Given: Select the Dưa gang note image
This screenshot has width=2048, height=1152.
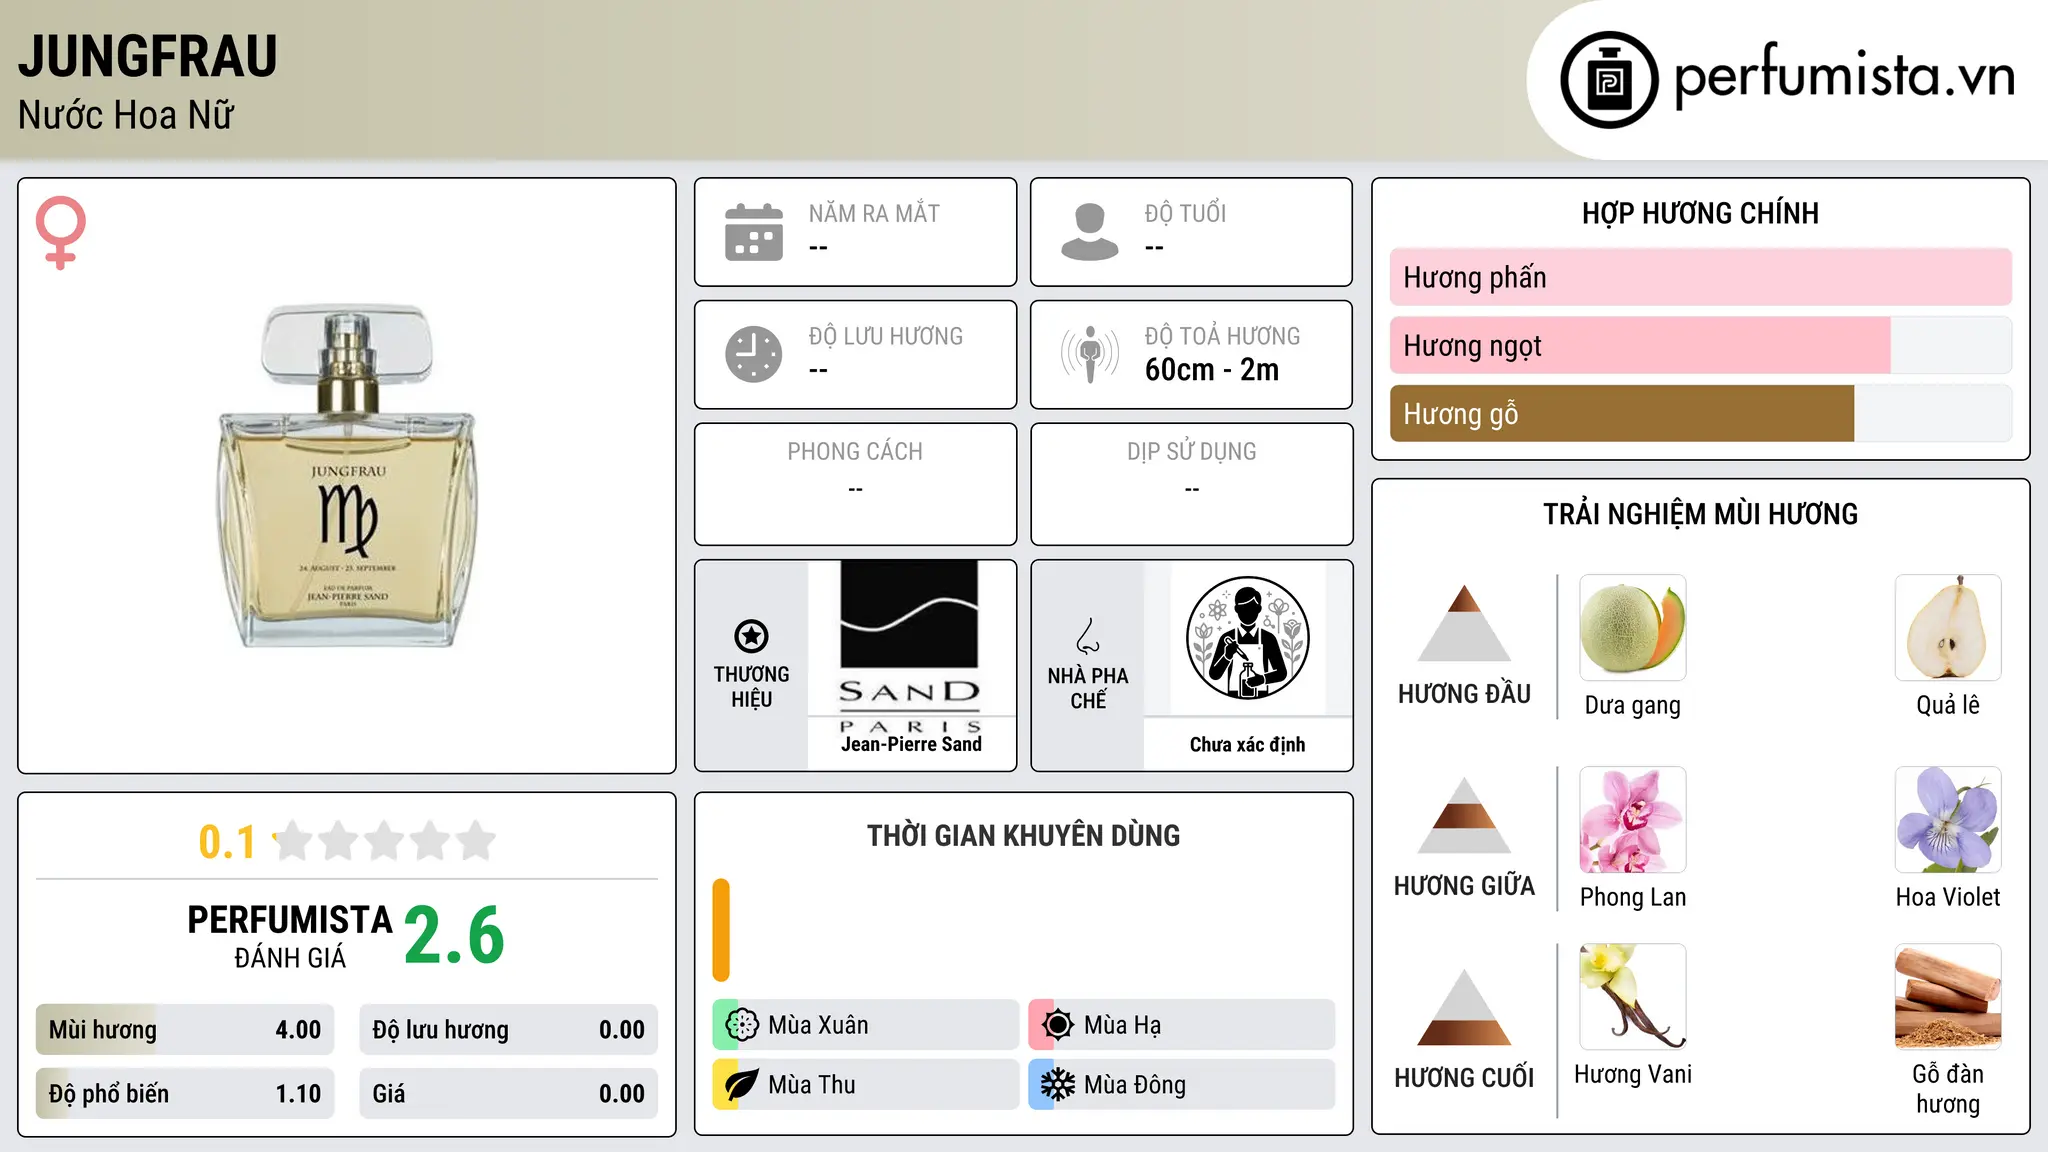Looking at the screenshot, I should [1633, 628].
